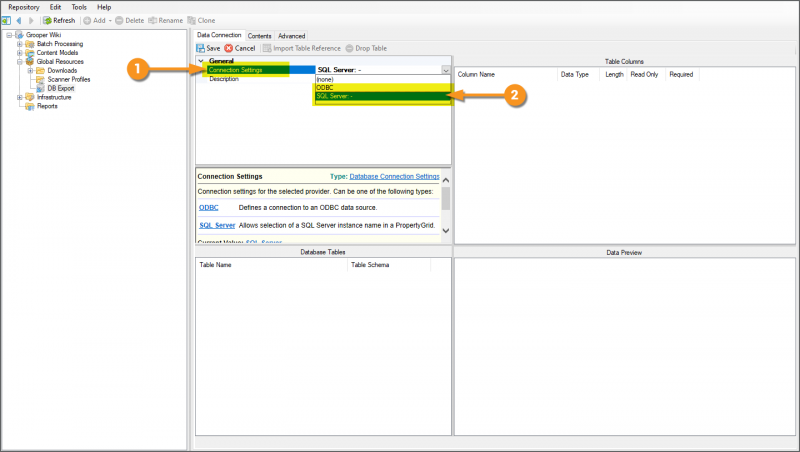Viewport: 800px width, 452px height.
Task: Expand the Infrastructure node
Action: 19,97
